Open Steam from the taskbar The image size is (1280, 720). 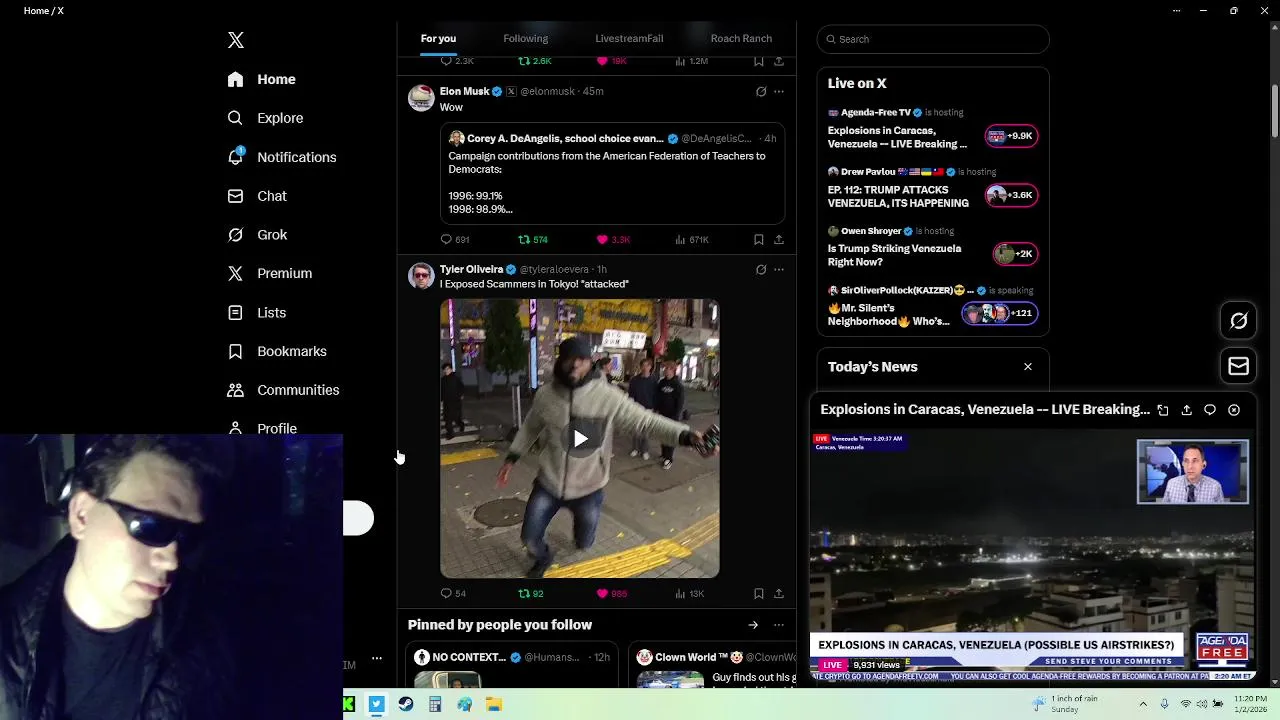coord(406,705)
